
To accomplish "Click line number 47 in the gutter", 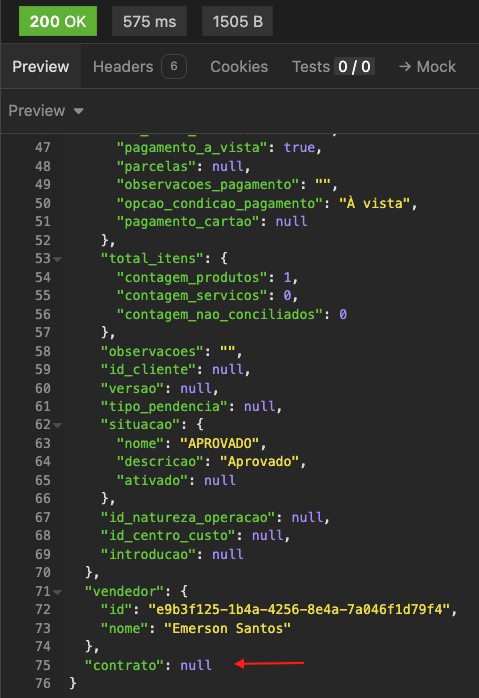I will (43, 147).
